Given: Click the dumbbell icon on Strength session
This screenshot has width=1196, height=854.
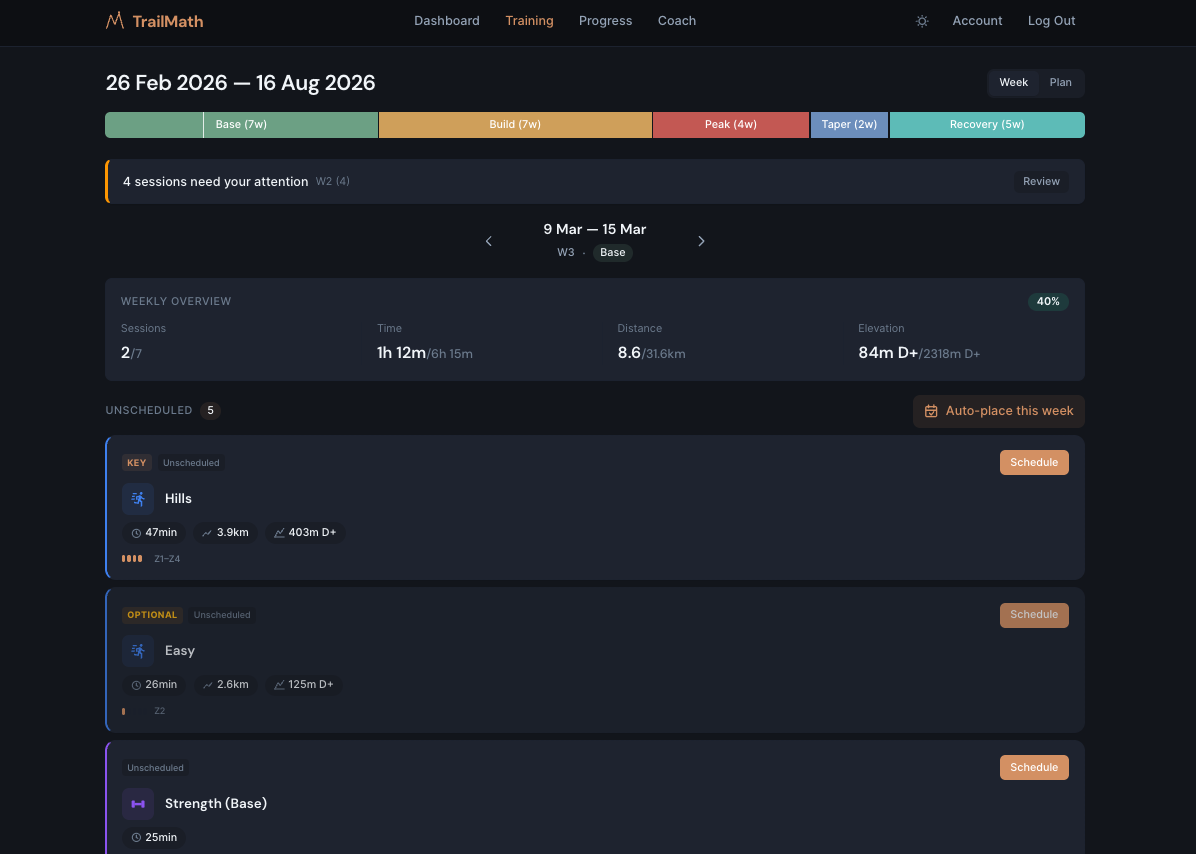Looking at the screenshot, I should [x=138, y=804].
